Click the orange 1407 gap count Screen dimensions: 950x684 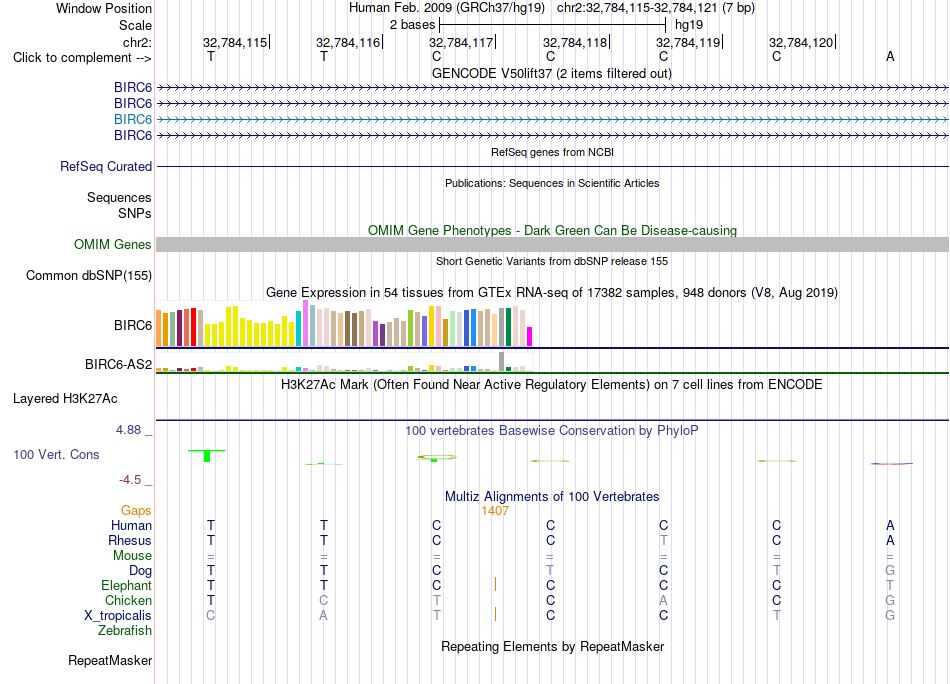(x=495, y=511)
